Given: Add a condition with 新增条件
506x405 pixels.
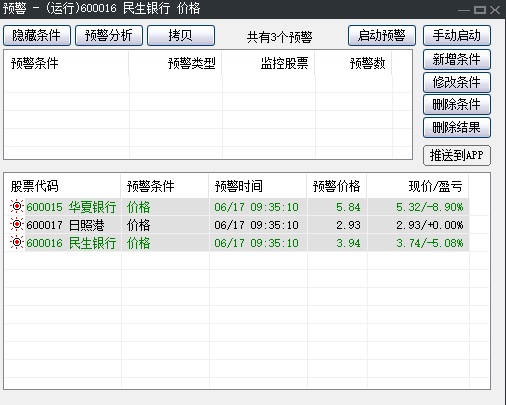Looking at the screenshot, I should (x=457, y=60).
